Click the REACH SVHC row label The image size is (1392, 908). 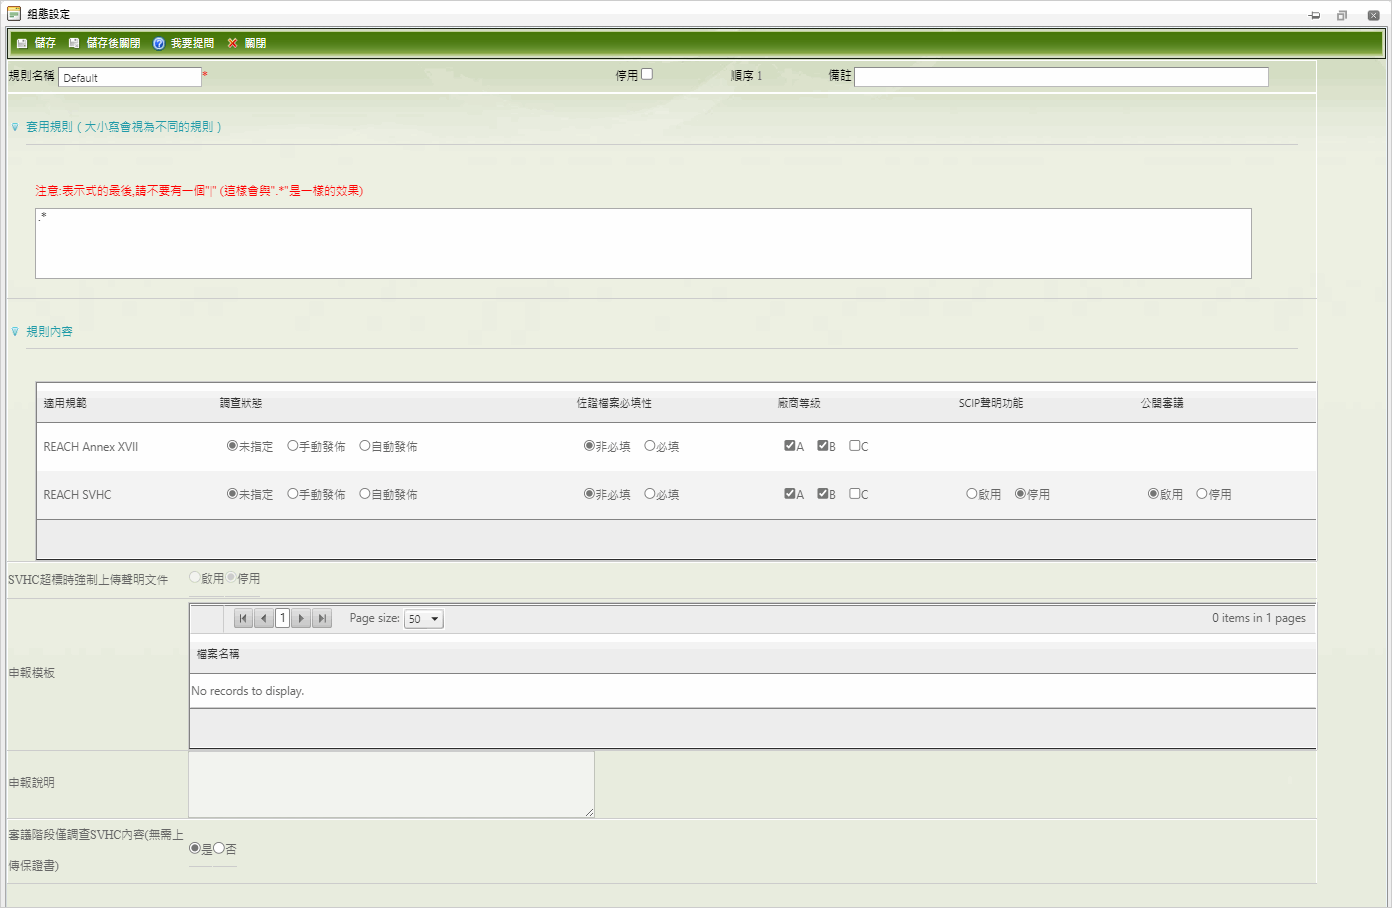(77, 495)
